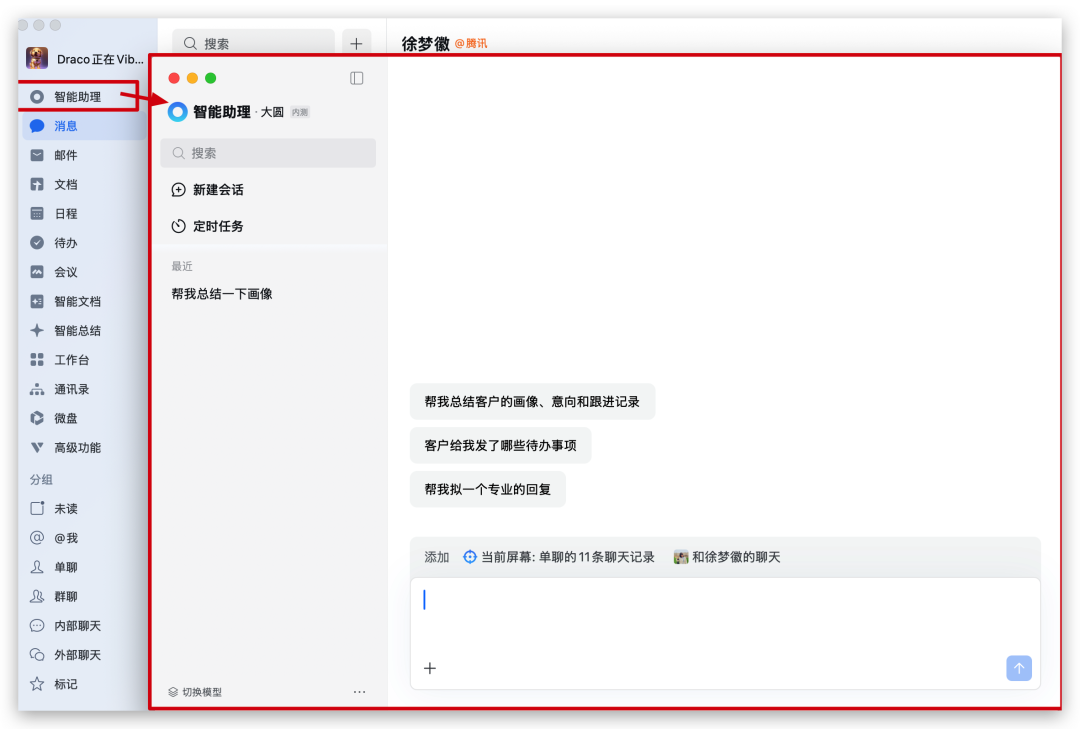Click the 徐梦徽 chat title
Screen dimensions: 1080x729
click(x=426, y=43)
